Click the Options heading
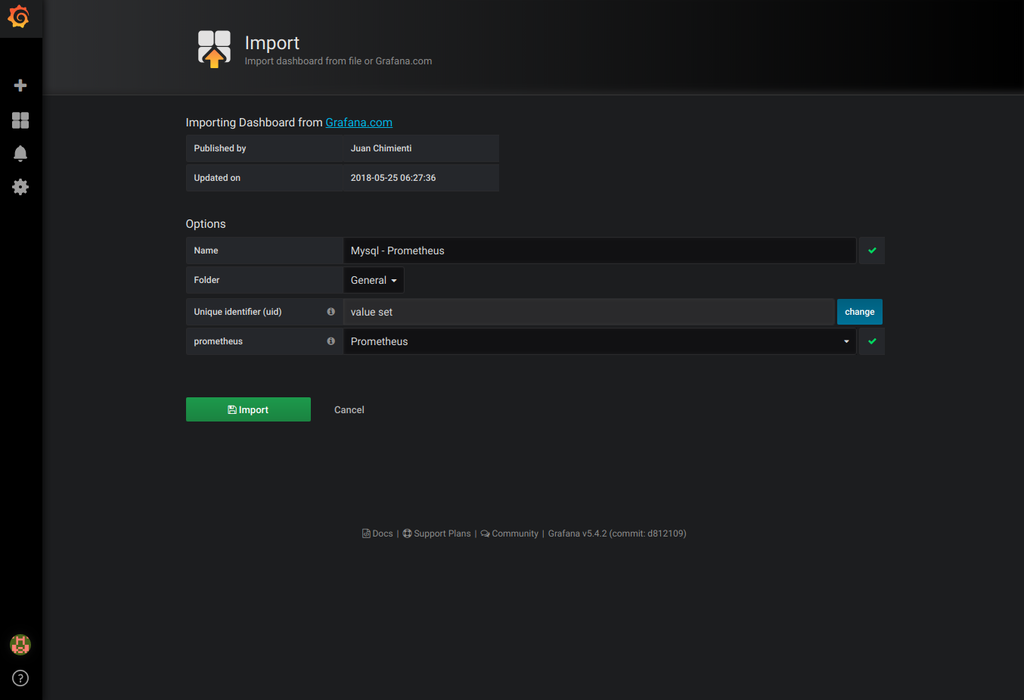This screenshot has width=1024, height=700. coord(206,224)
